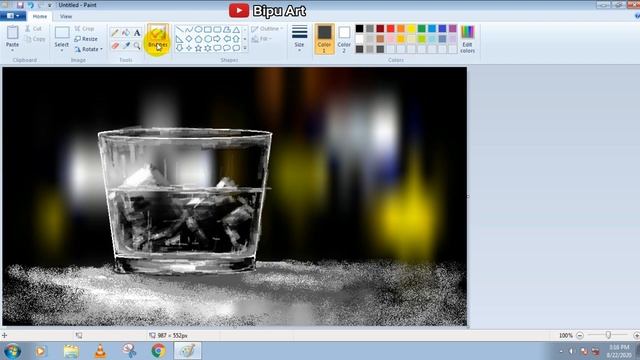Click the drinking glass on the canvas
Viewport: 640px width, 360px height.
pyautogui.click(x=185, y=200)
